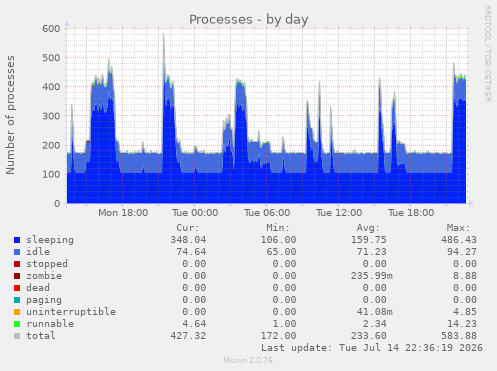Click sleeping average value 159.75
The width and height of the screenshot is (497, 371).
pyautogui.click(x=369, y=240)
